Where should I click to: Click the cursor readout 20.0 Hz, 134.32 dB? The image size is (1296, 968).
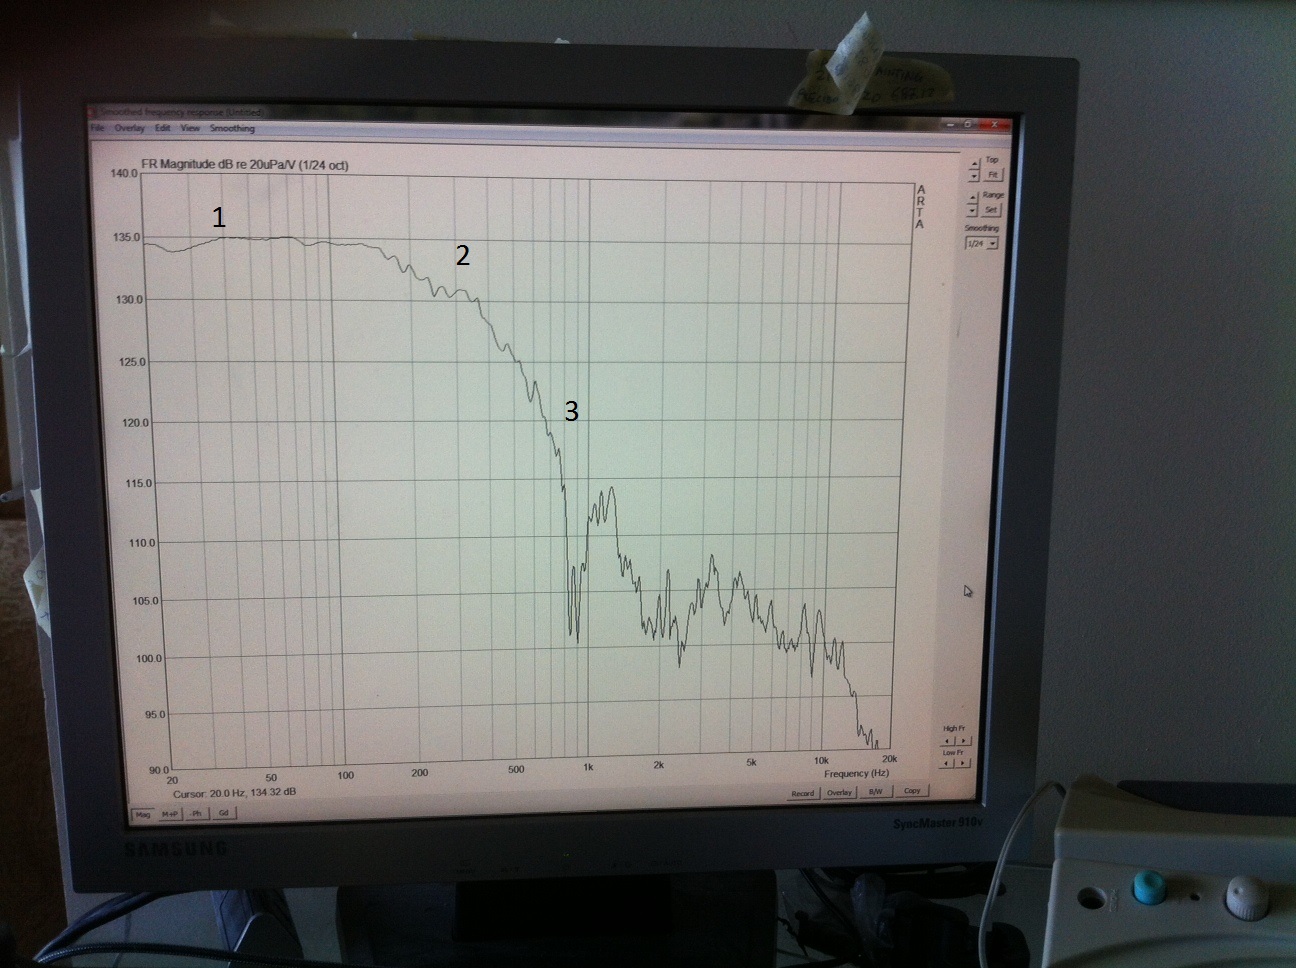pos(234,792)
